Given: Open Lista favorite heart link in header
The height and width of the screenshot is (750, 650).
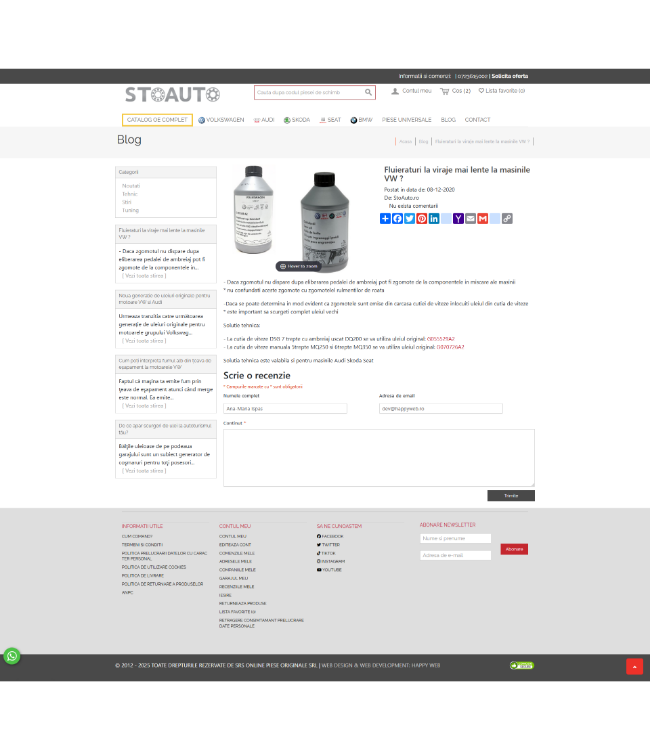Looking at the screenshot, I should (502, 91).
